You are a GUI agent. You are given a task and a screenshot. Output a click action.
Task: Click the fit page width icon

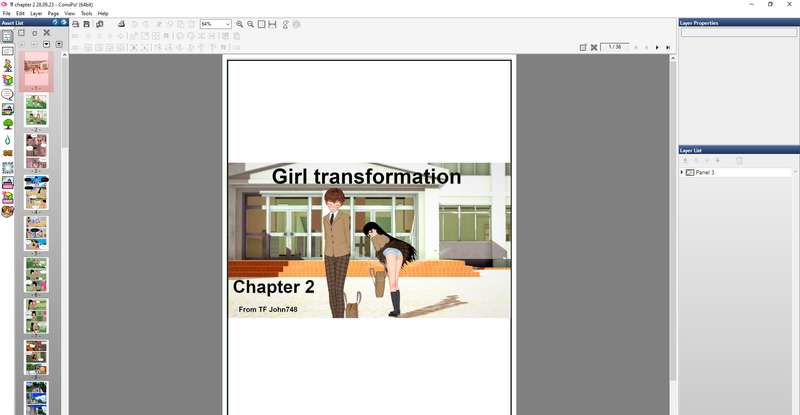(272, 24)
